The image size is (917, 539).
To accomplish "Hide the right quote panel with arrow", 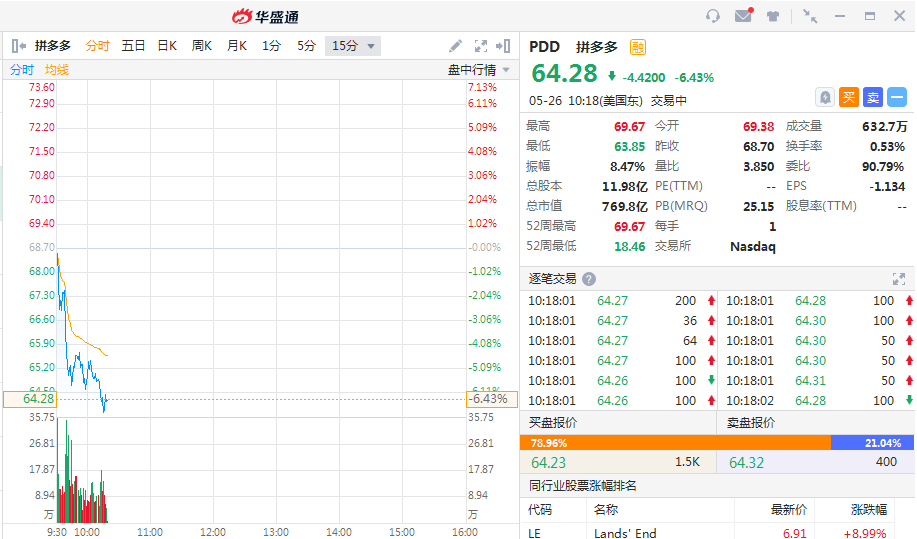I will tap(504, 46).
